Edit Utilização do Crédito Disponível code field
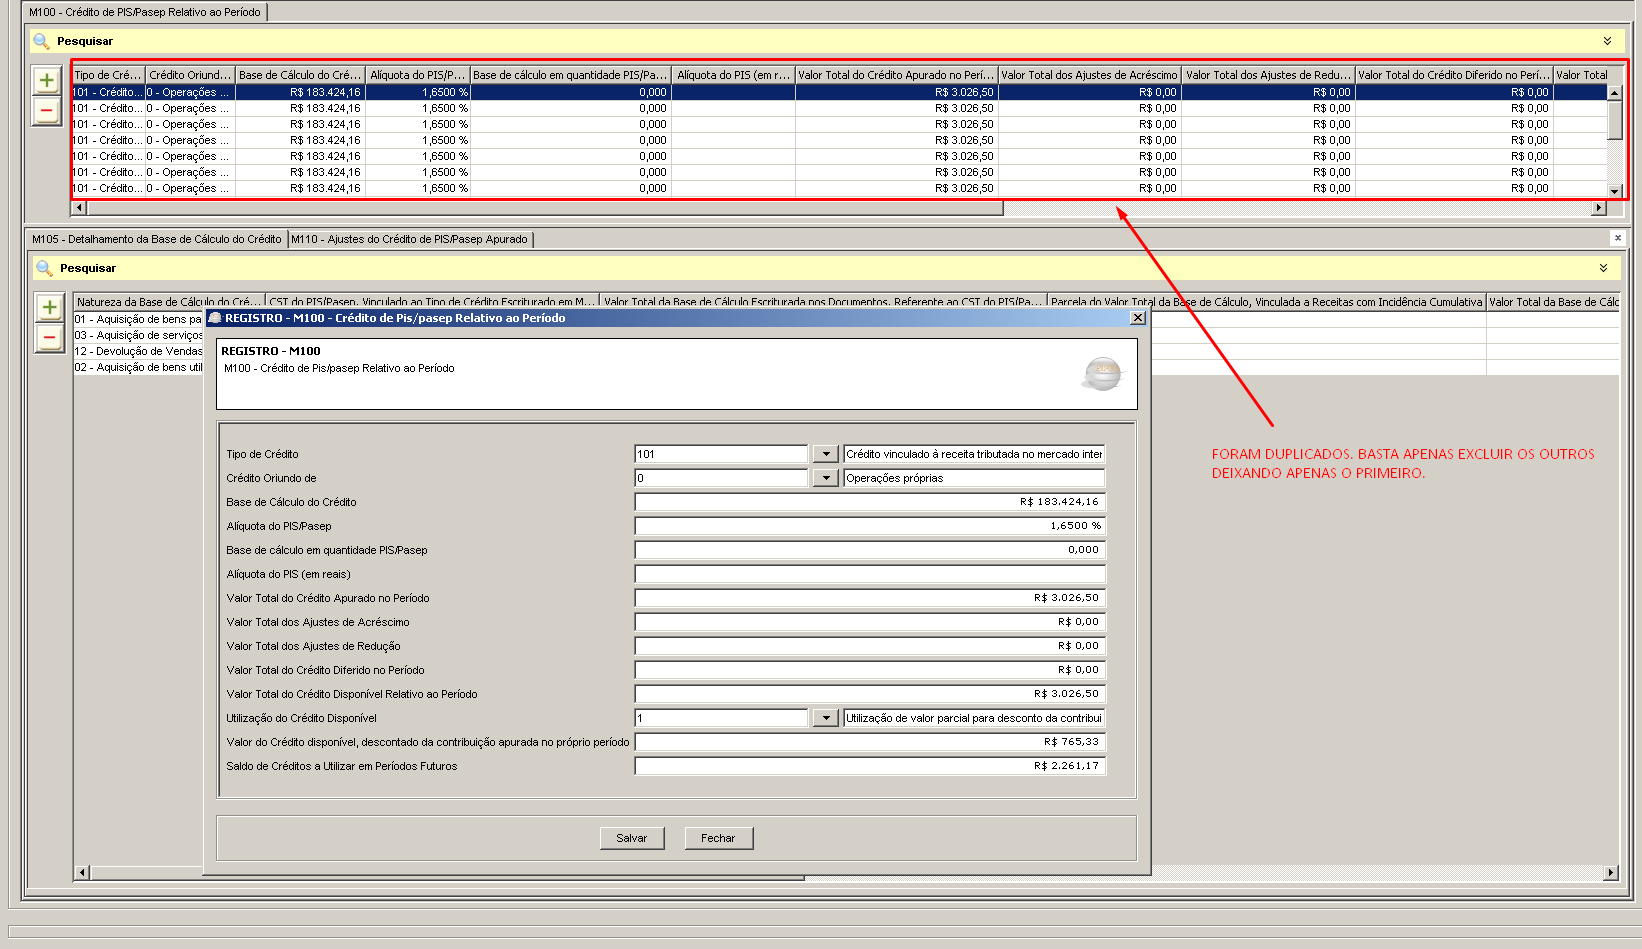This screenshot has height=949, width=1642. tap(721, 718)
